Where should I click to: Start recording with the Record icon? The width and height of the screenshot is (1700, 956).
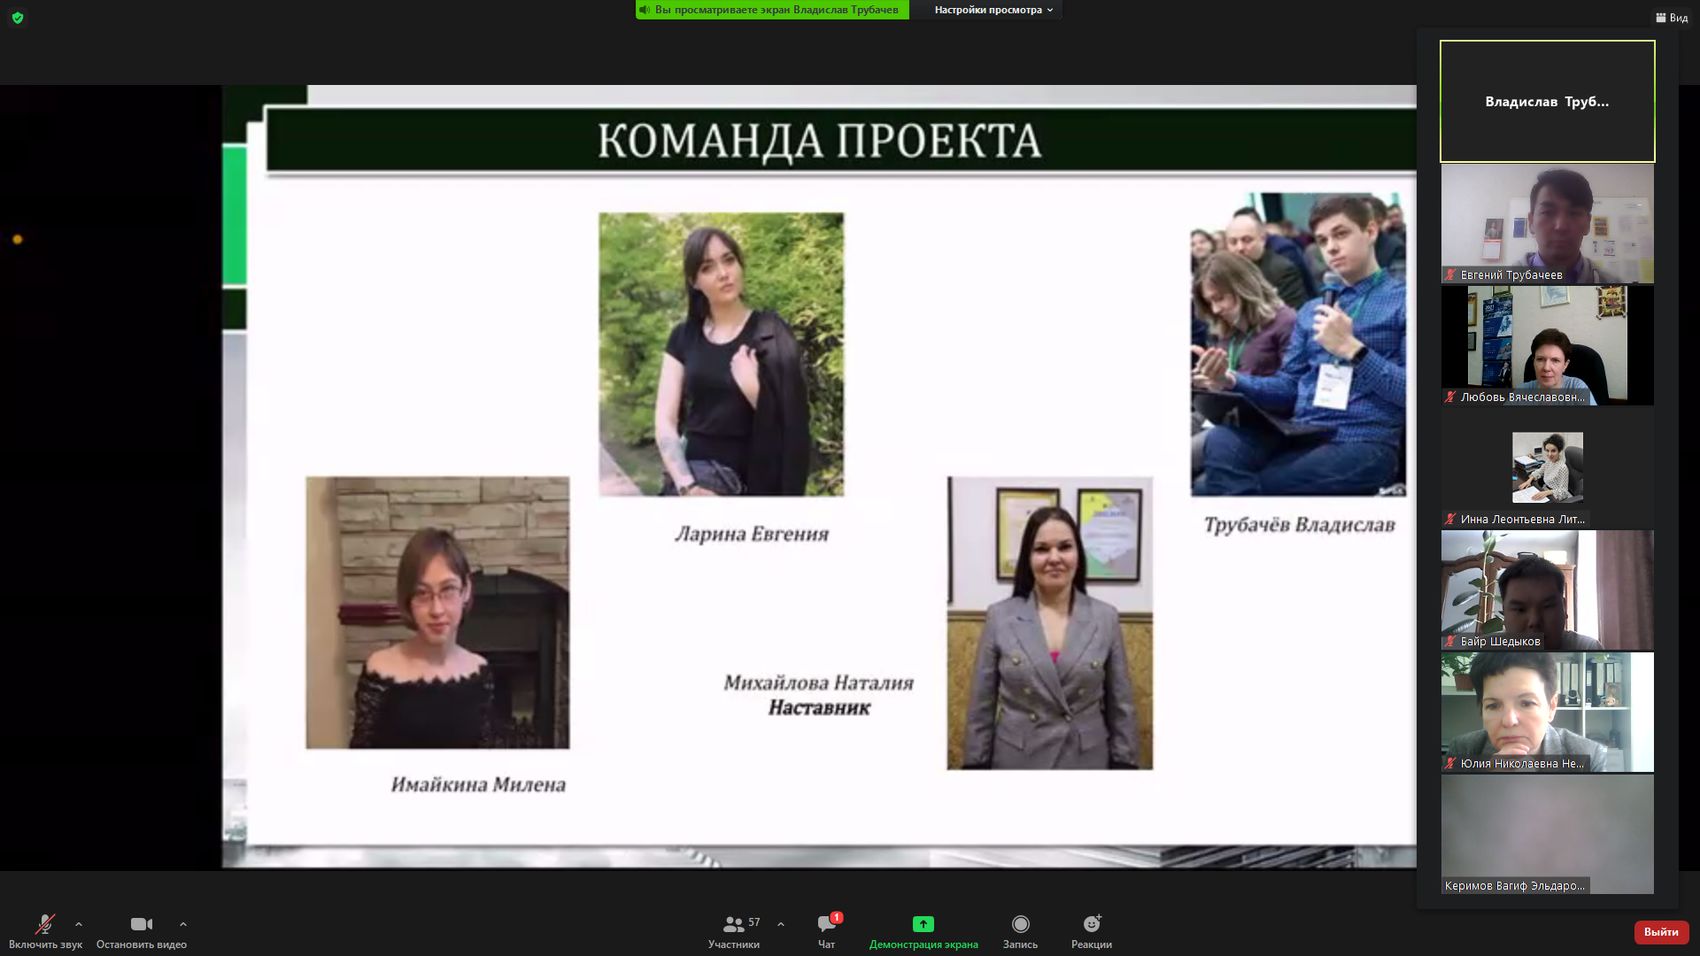click(x=1020, y=924)
